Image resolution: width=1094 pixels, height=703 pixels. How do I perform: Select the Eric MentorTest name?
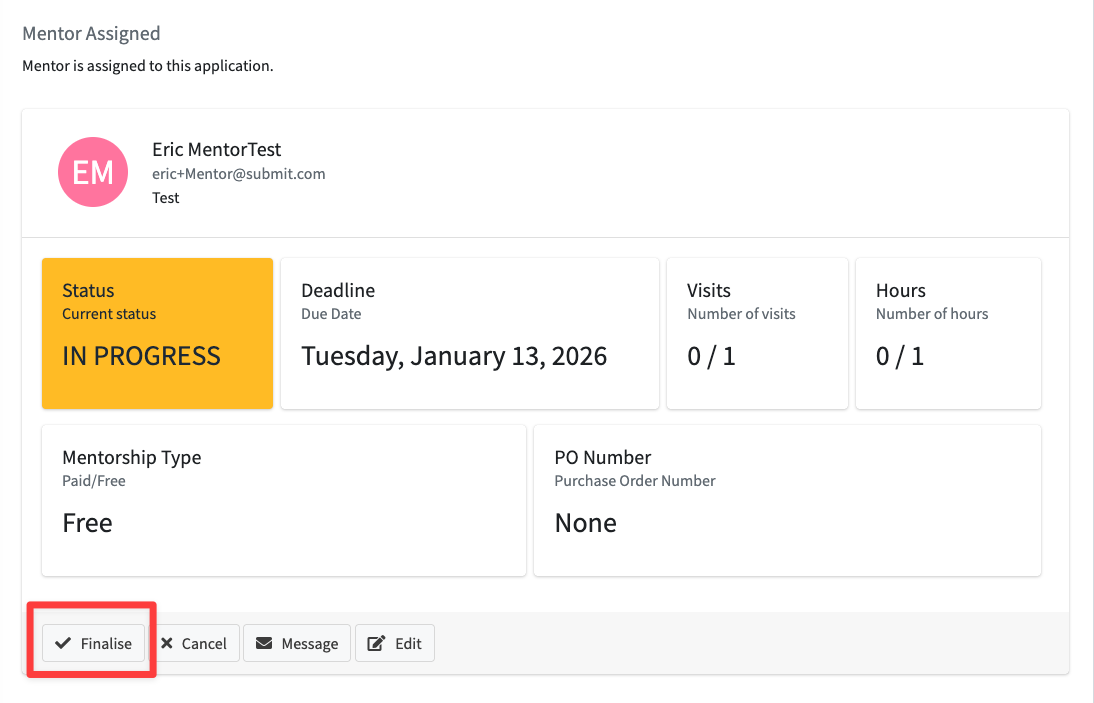pos(216,150)
